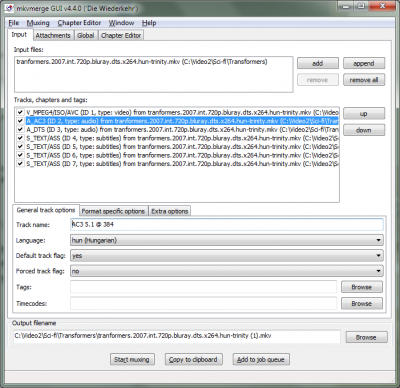400x388 pixels.
Task: Click Add to job queue button
Action: [261, 359]
